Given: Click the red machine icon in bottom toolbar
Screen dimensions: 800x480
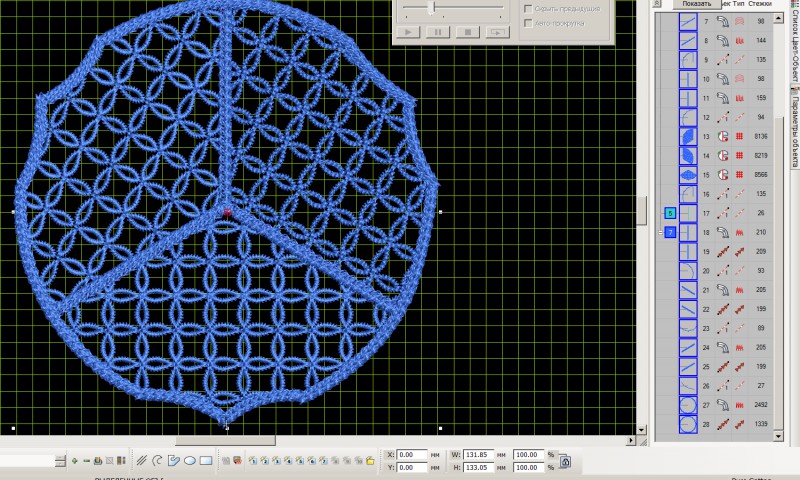Looking at the screenshot, I should (237, 461).
